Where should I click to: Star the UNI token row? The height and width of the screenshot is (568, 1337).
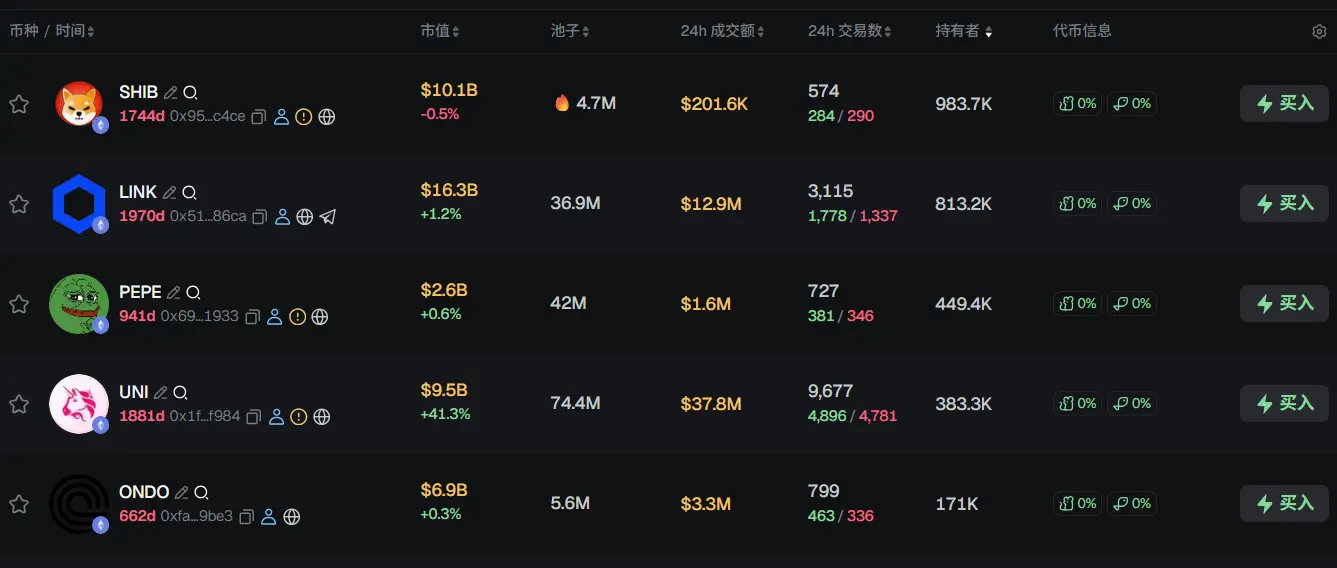tap(19, 404)
